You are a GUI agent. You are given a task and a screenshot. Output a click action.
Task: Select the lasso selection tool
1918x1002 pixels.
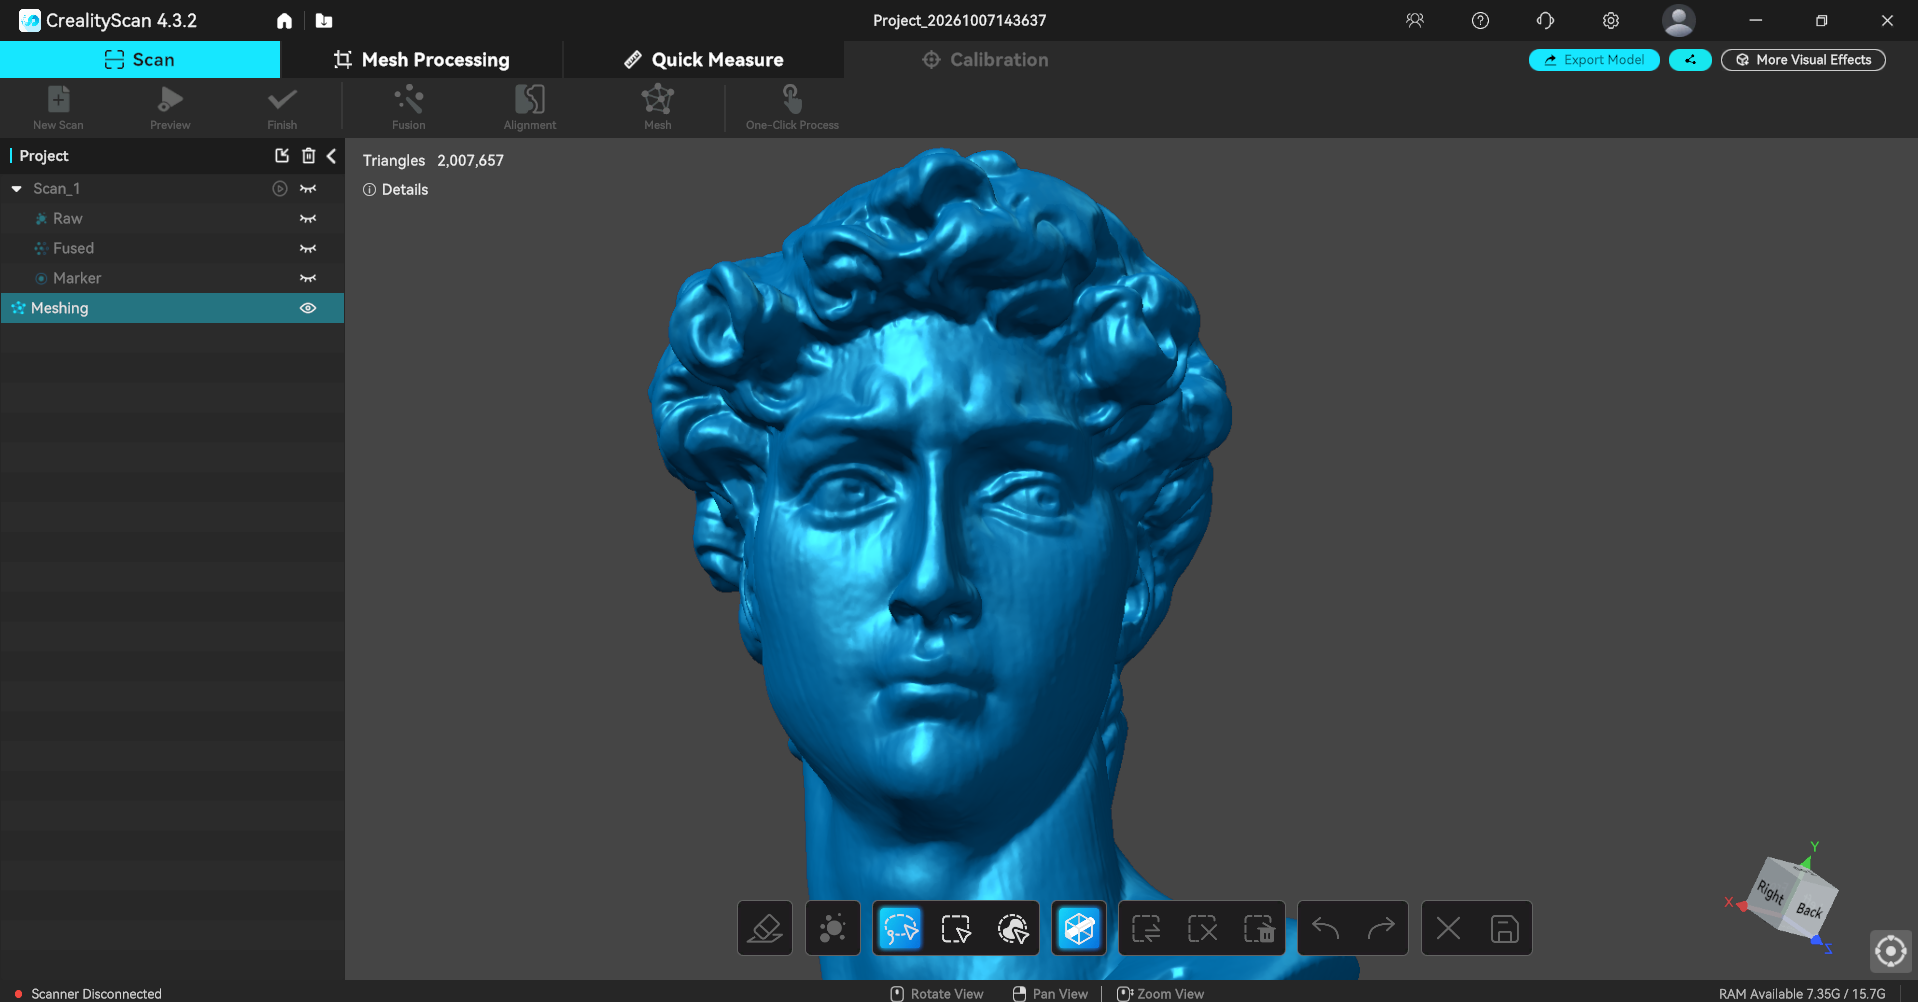click(x=900, y=929)
